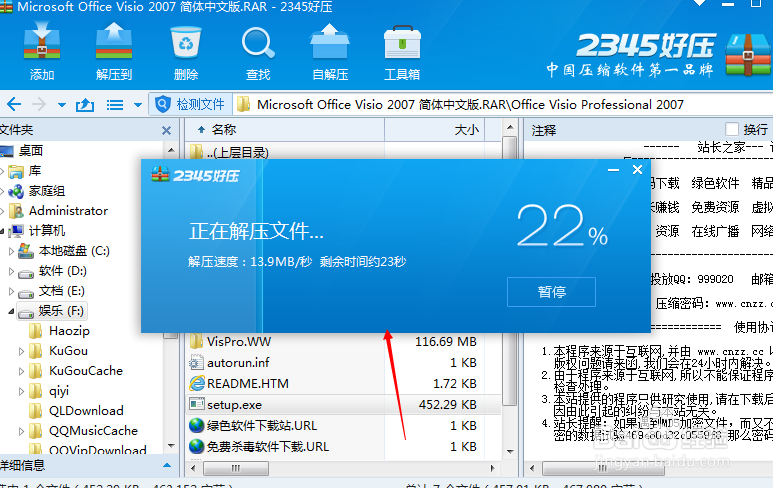Select 桌面 in the folder tree
This screenshot has width=773, height=488.
[x=31, y=150]
